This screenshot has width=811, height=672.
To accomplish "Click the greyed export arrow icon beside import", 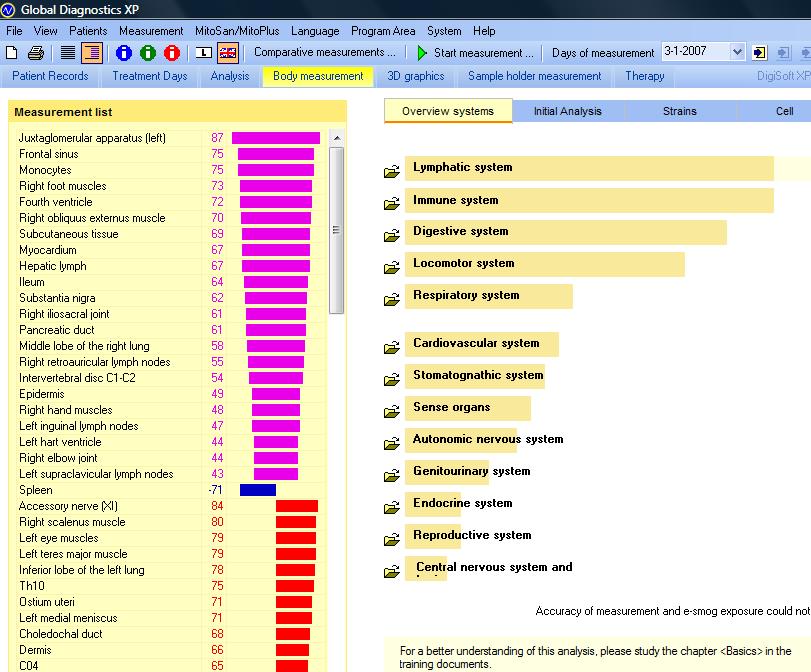I will click(x=784, y=53).
